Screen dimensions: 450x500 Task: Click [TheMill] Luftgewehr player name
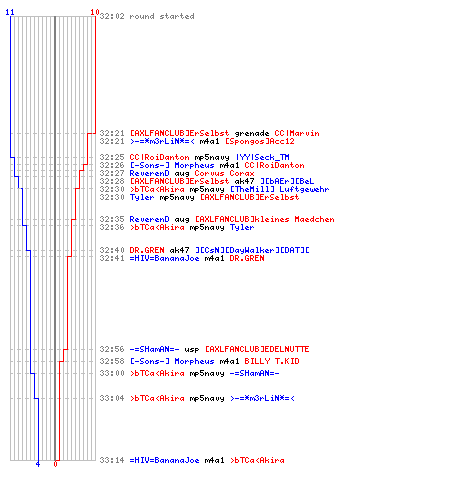point(280,189)
